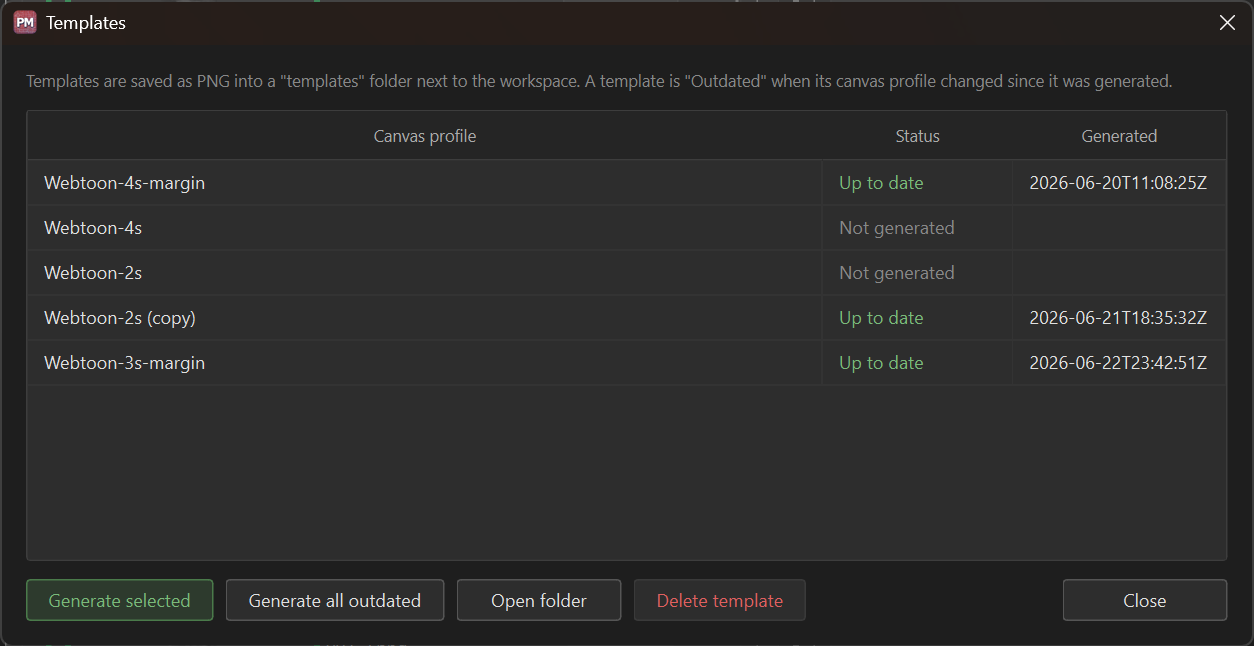Click the Generated column header
1254x646 pixels.
(x=1119, y=136)
